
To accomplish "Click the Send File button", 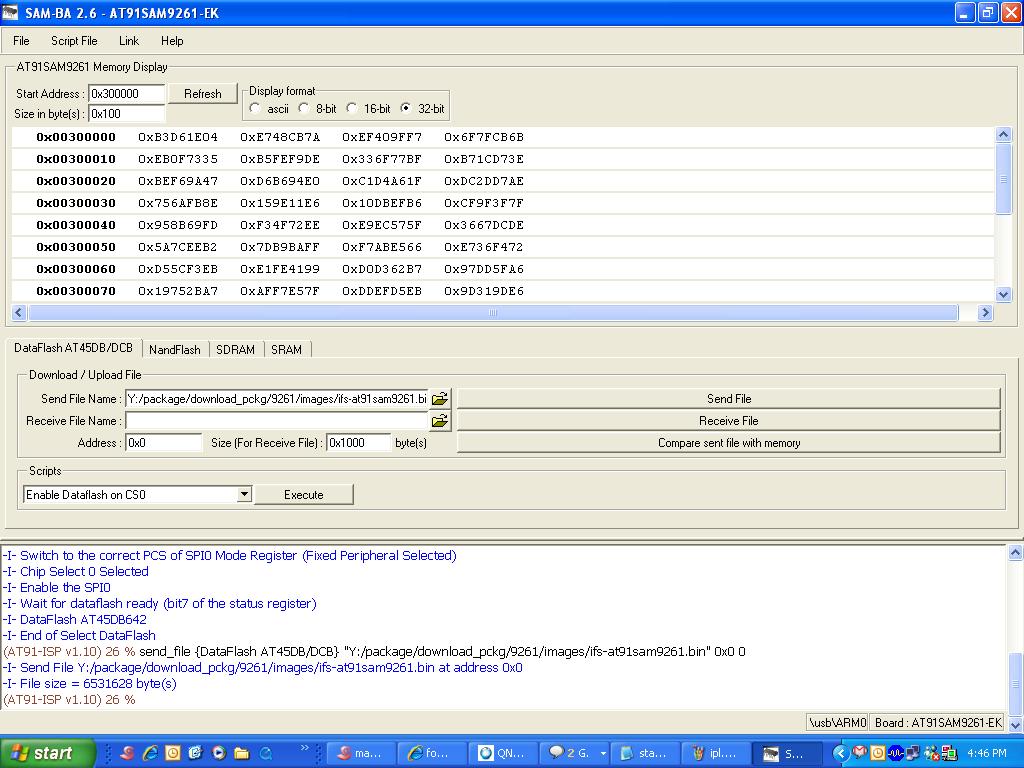I will (728, 398).
